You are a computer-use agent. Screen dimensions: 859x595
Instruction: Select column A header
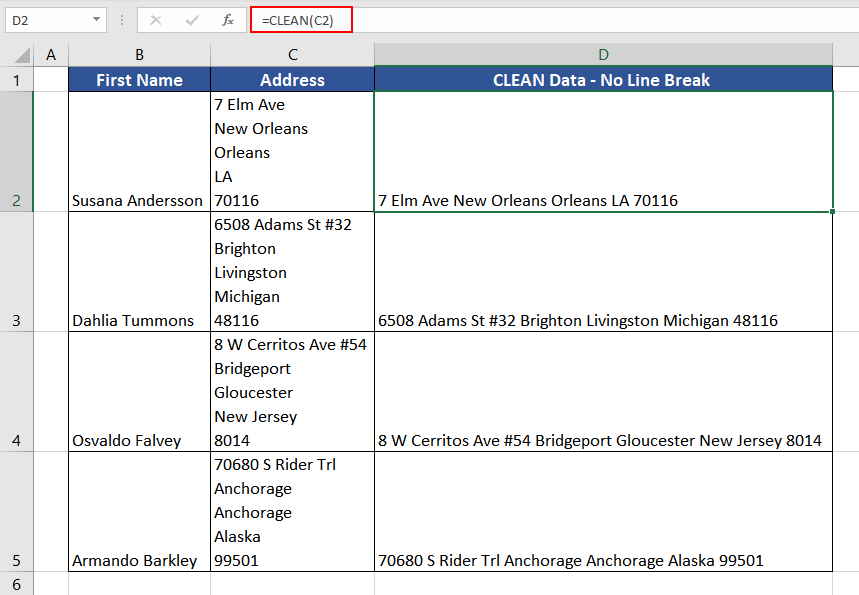[x=51, y=55]
